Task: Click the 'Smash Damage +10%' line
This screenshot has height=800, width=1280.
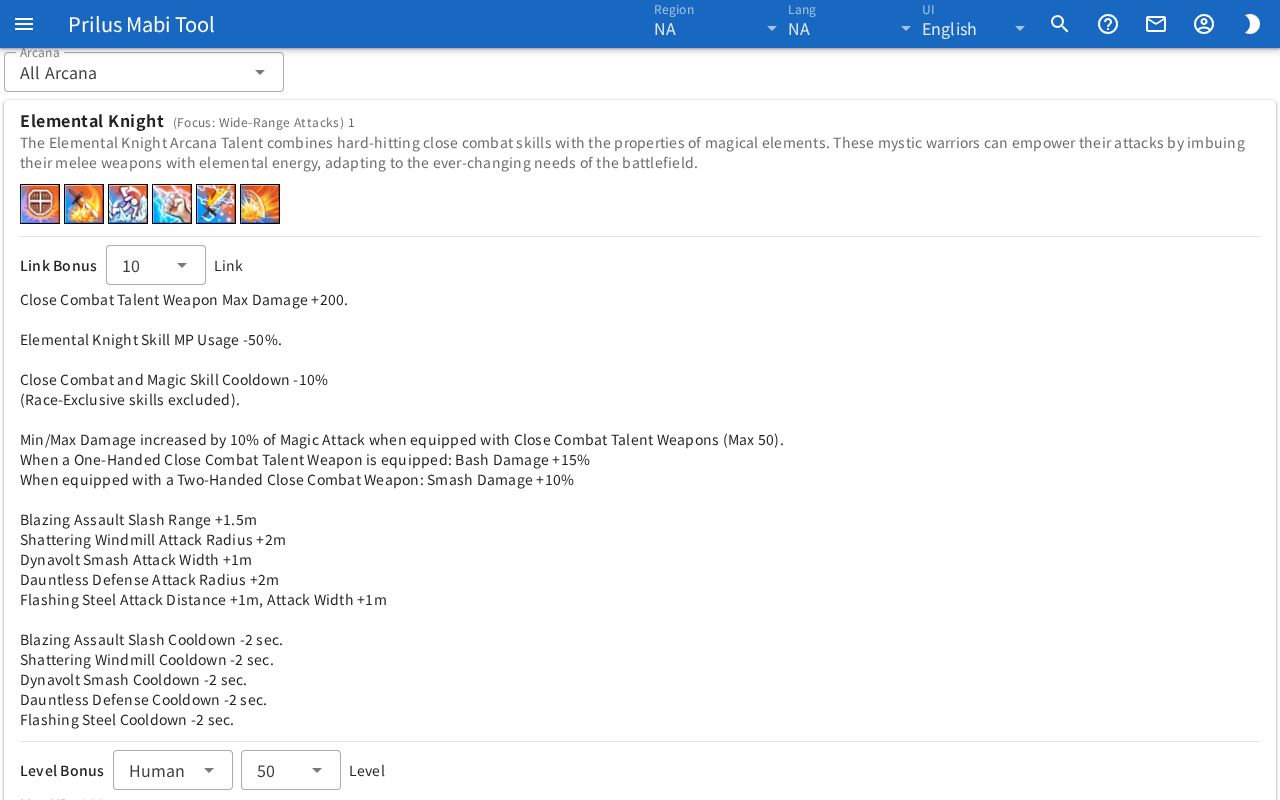Action: pos(297,480)
